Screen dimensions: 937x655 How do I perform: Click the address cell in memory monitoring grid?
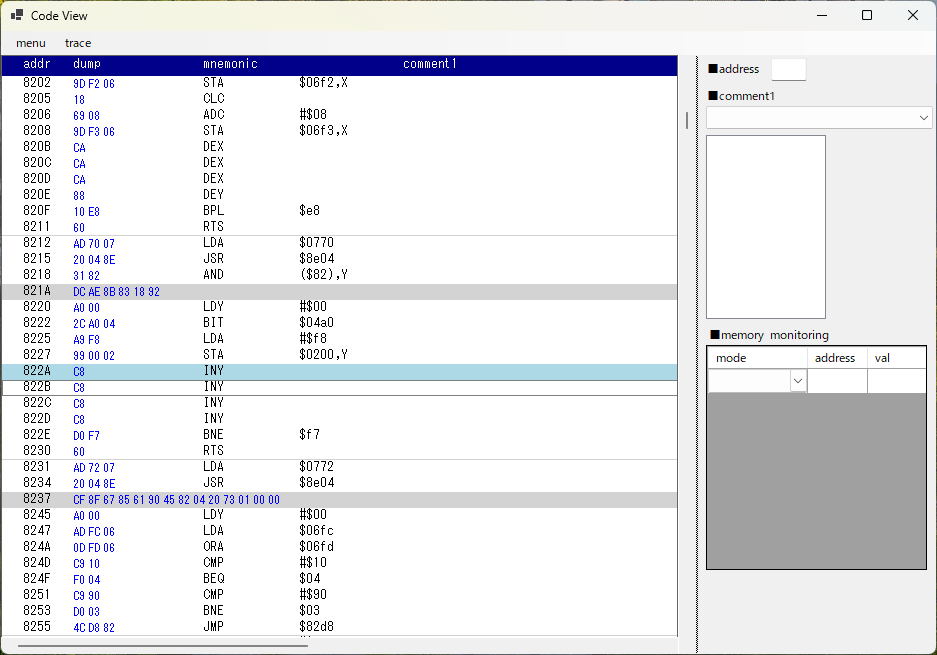coord(837,381)
